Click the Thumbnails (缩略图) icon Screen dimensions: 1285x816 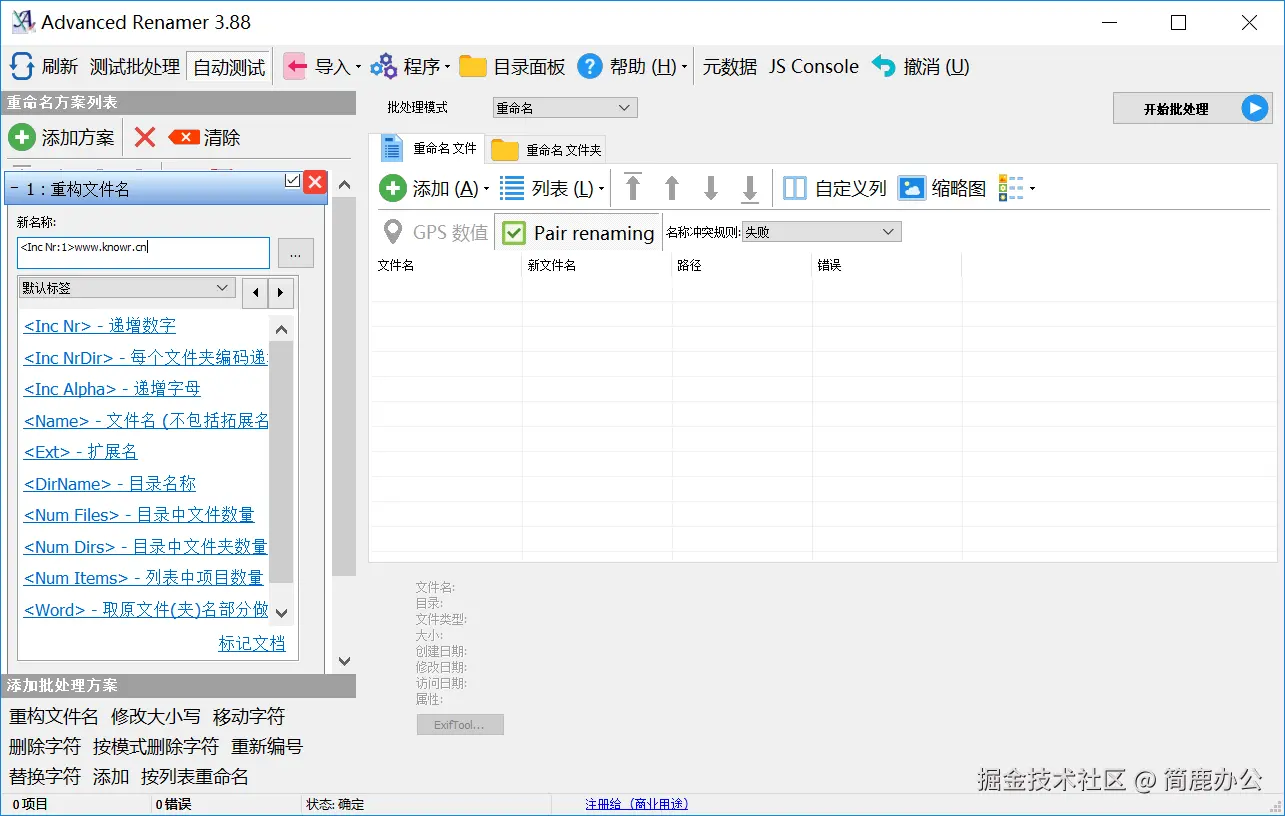coord(912,188)
